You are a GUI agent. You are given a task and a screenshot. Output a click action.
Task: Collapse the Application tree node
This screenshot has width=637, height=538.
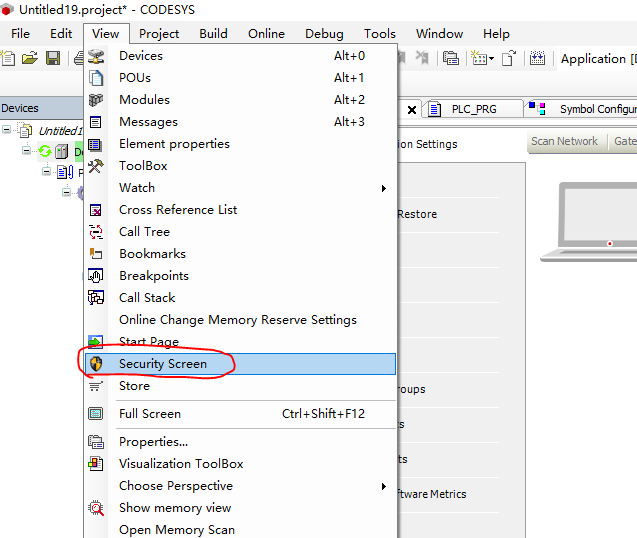pyautogui.click(x=67, y=192)
